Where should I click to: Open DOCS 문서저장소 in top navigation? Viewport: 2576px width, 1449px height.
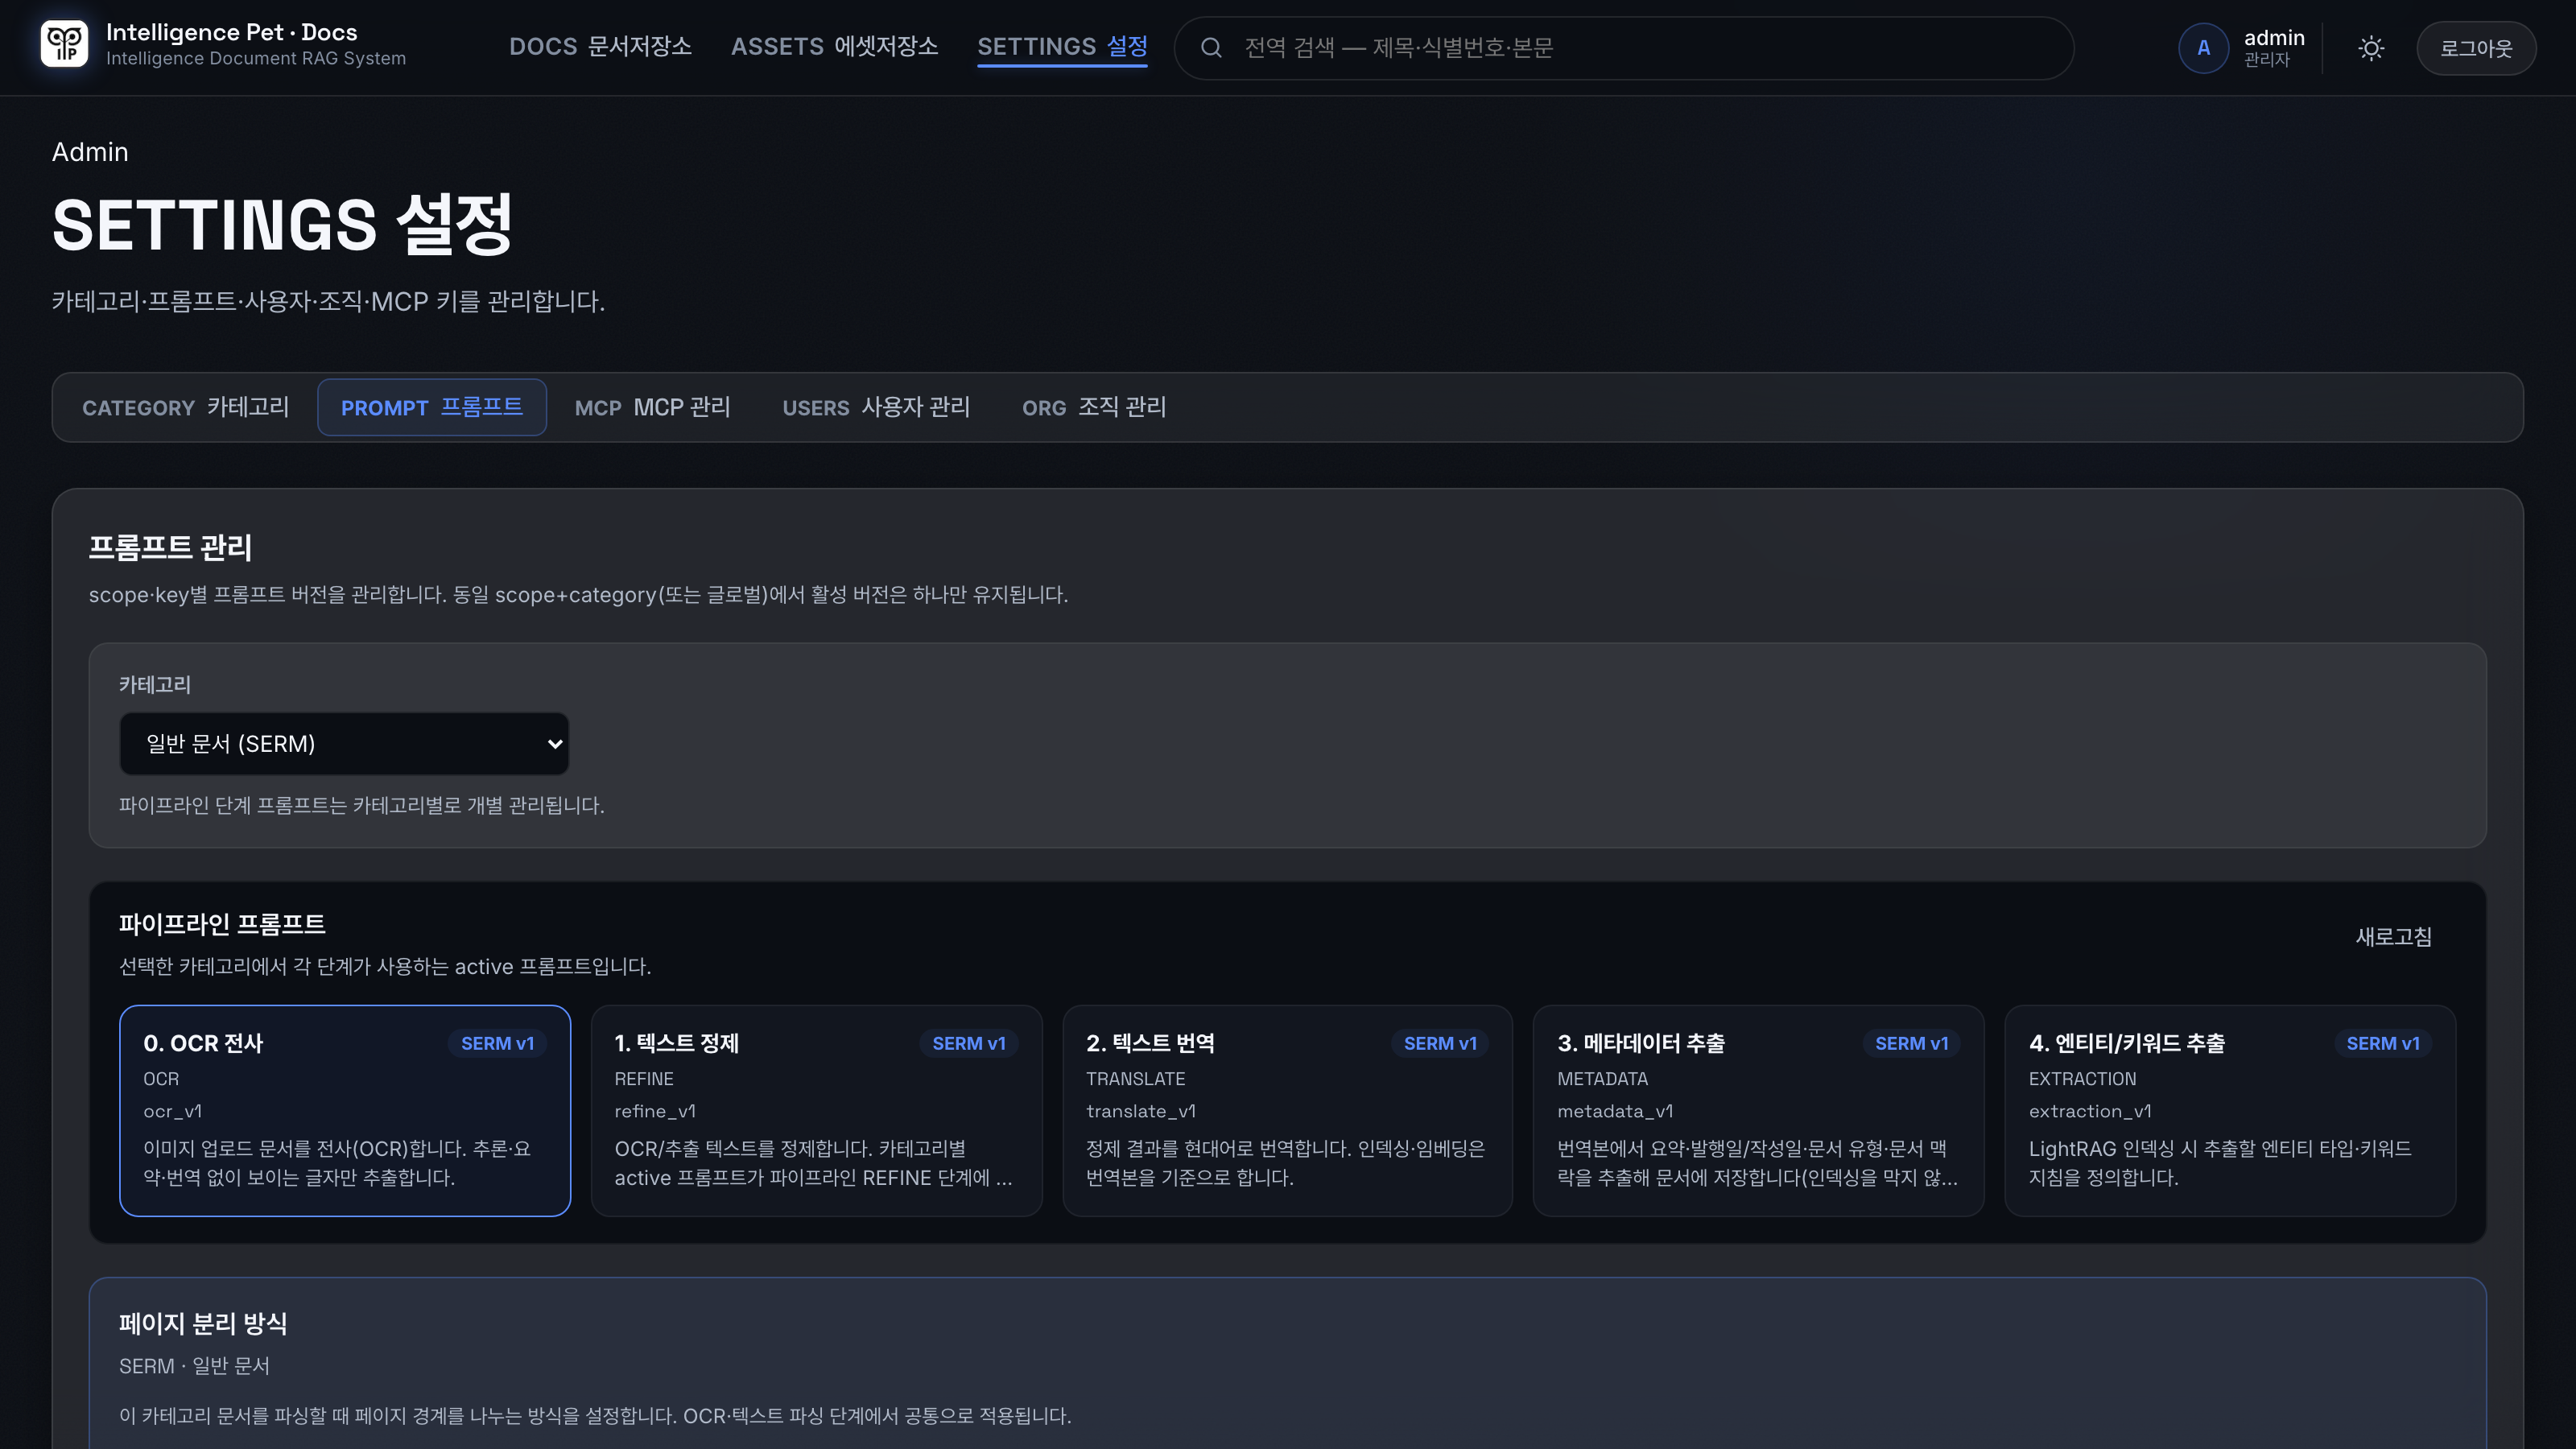(600, 47)
